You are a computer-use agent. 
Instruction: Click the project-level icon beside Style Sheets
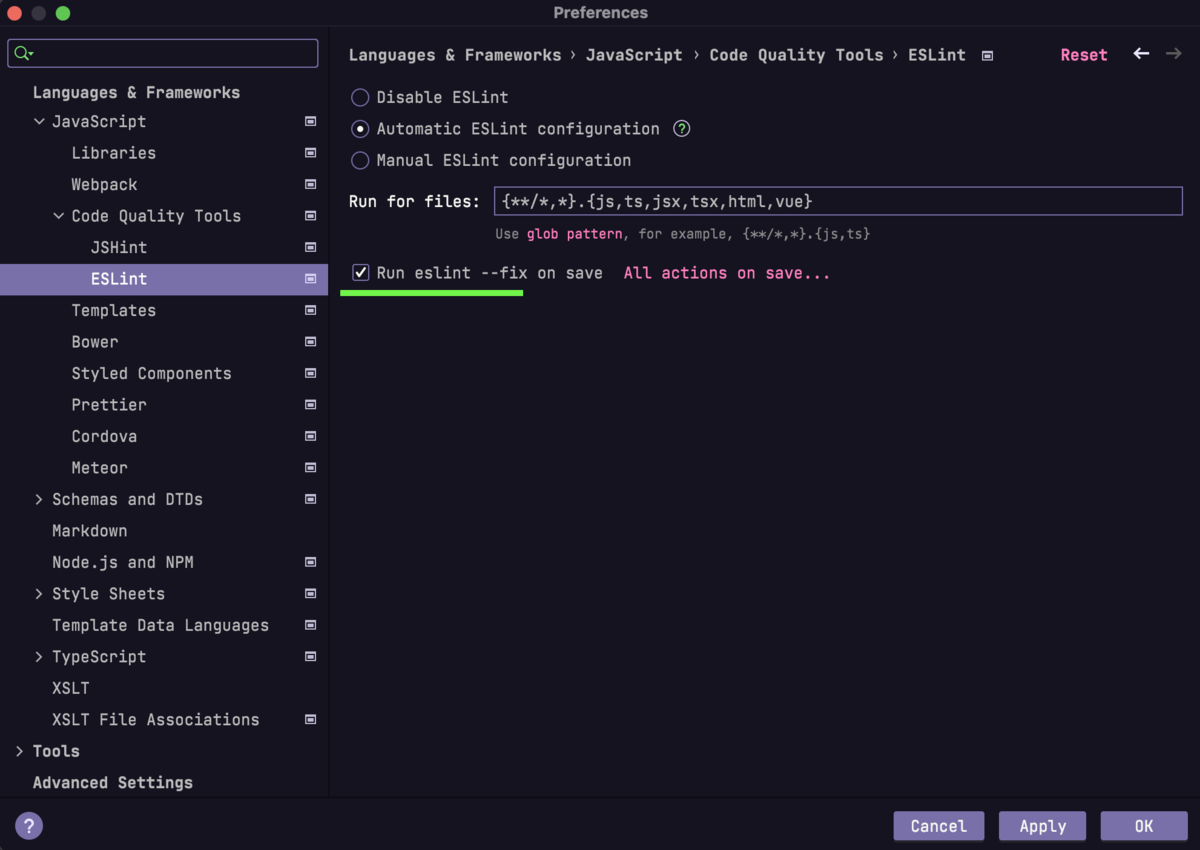(x=311, y=594)
